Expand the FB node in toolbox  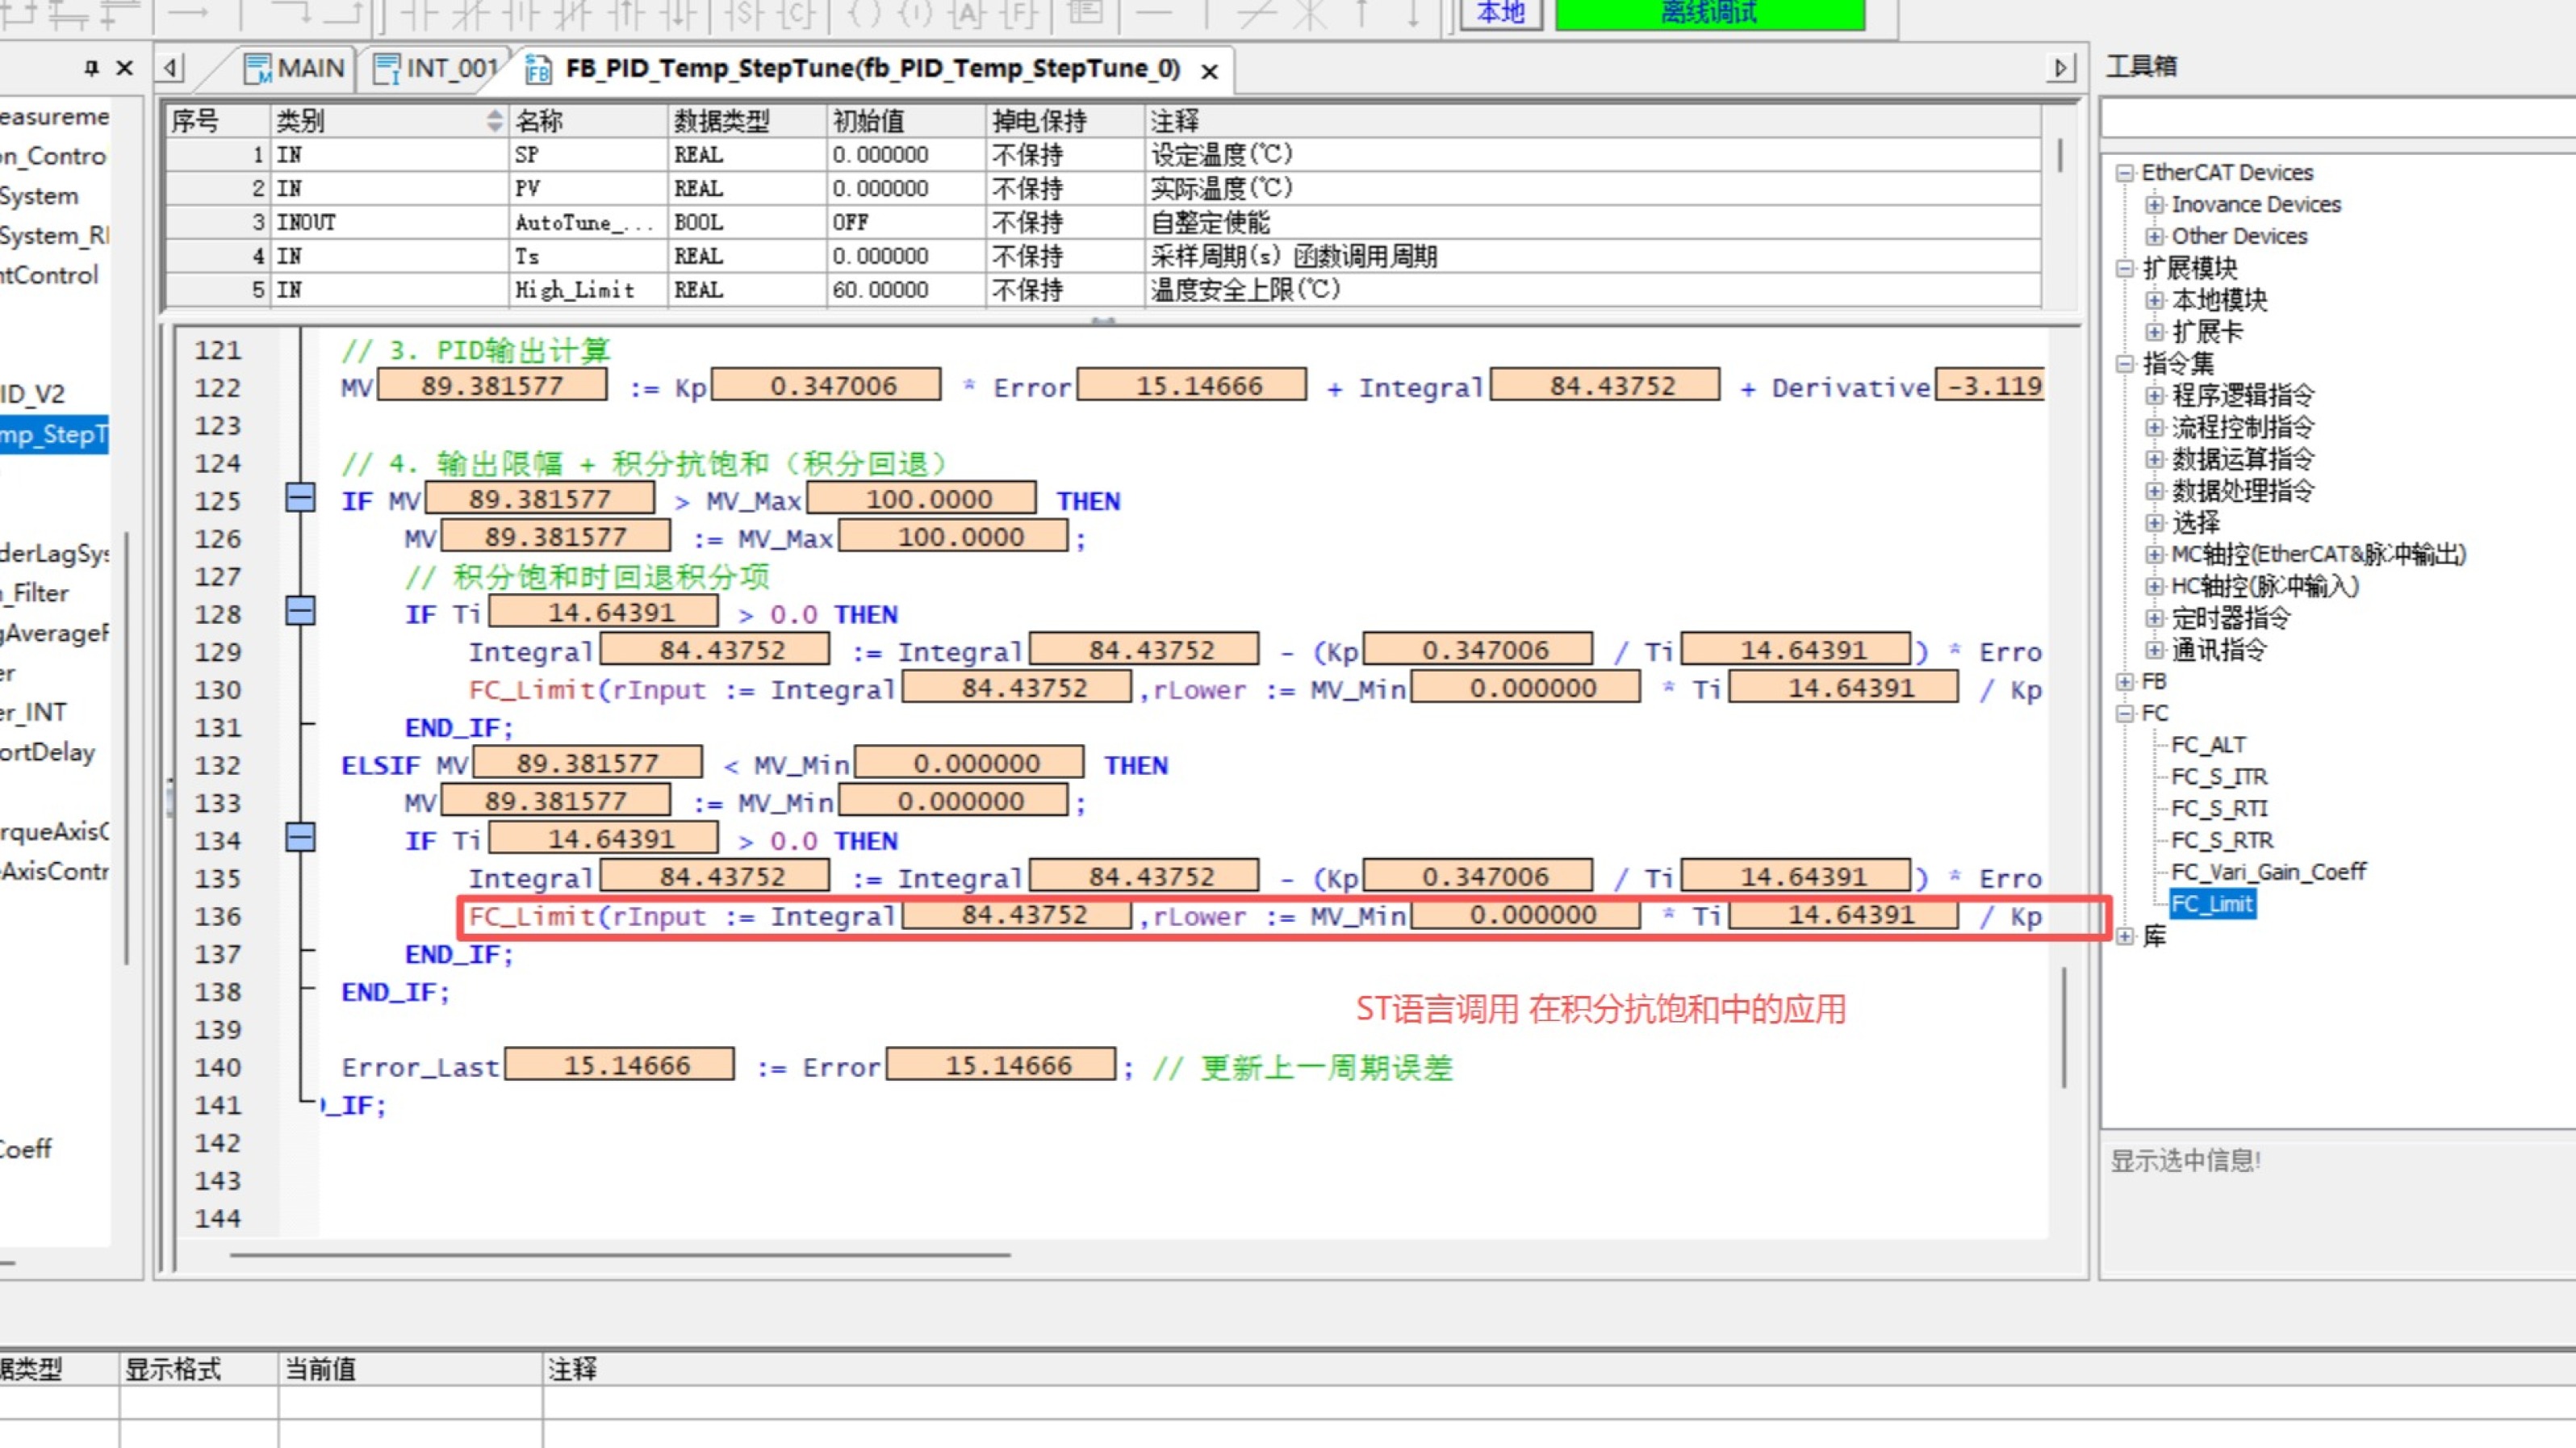pyautogui.click(x=2125, y=682)
